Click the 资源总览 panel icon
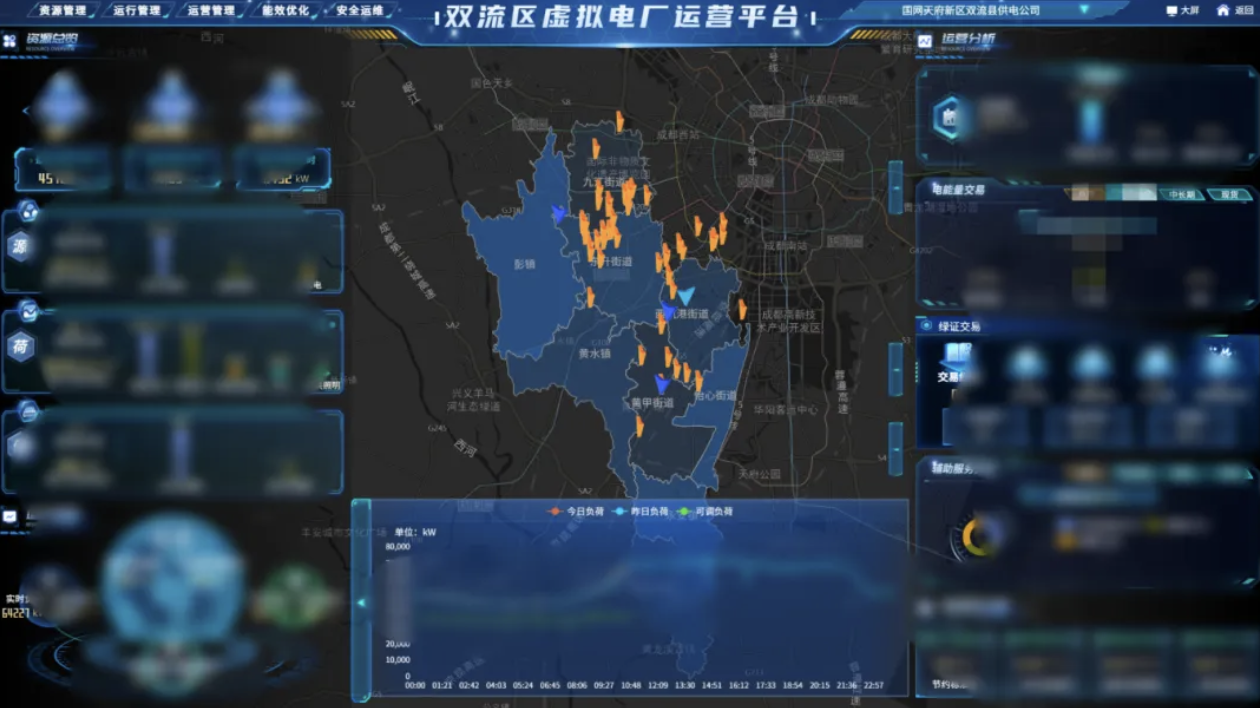 point(10,42)
